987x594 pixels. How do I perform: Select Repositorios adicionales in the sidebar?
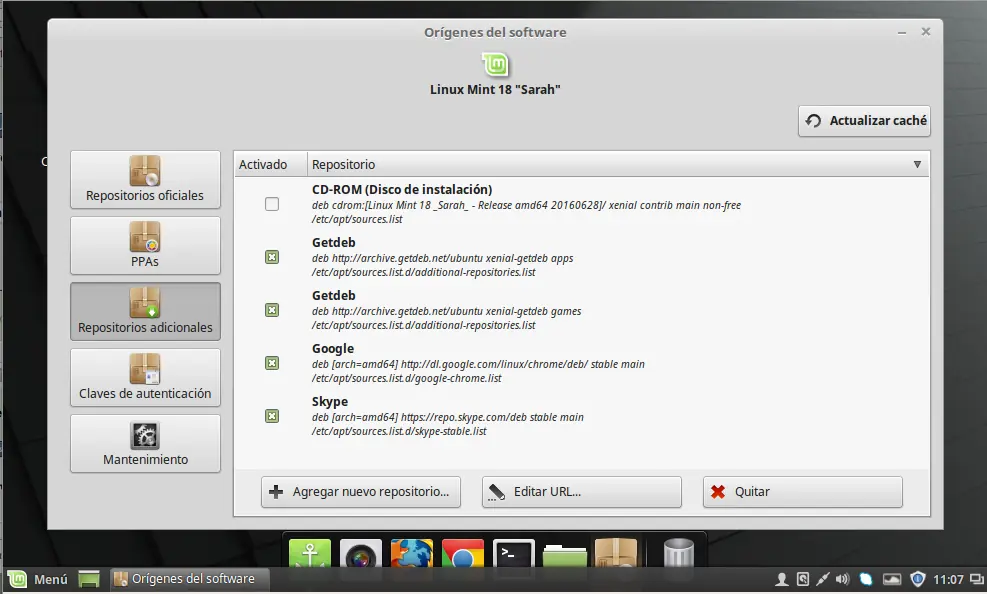(145, 311)
